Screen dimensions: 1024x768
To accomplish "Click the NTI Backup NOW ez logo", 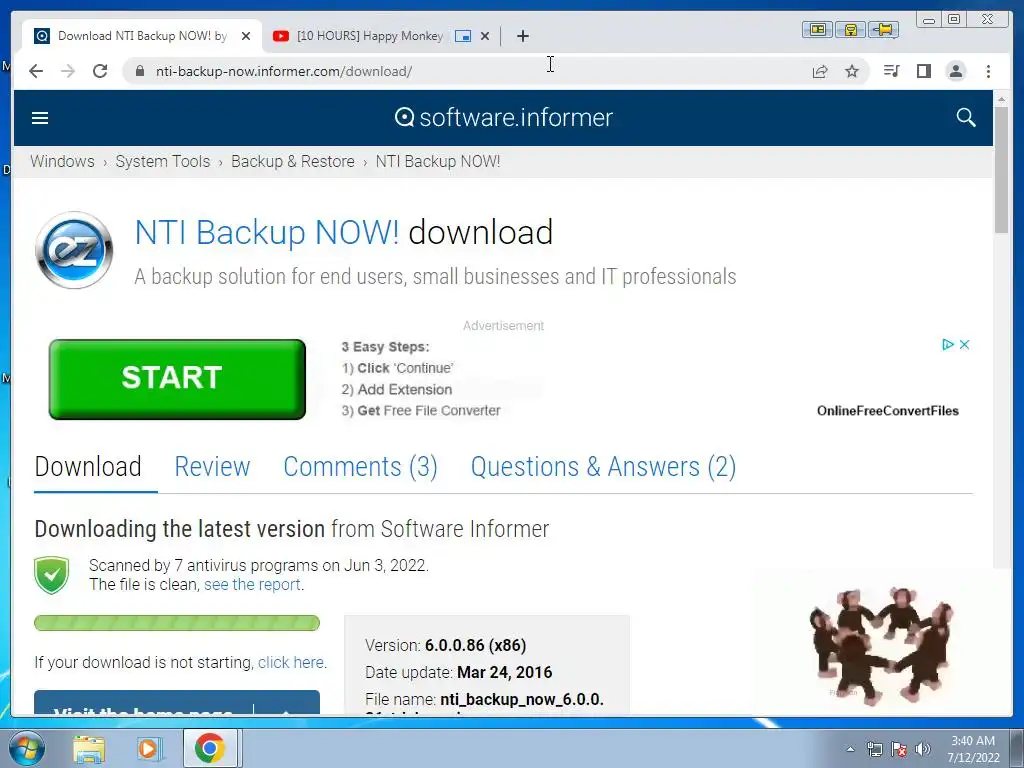I will 74,250.
